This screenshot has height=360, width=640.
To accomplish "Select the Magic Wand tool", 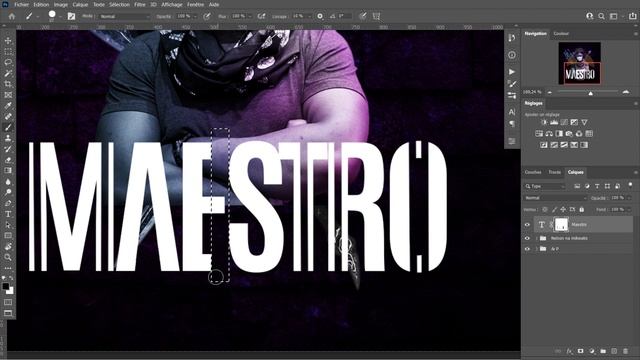I will tap(8, 73).
